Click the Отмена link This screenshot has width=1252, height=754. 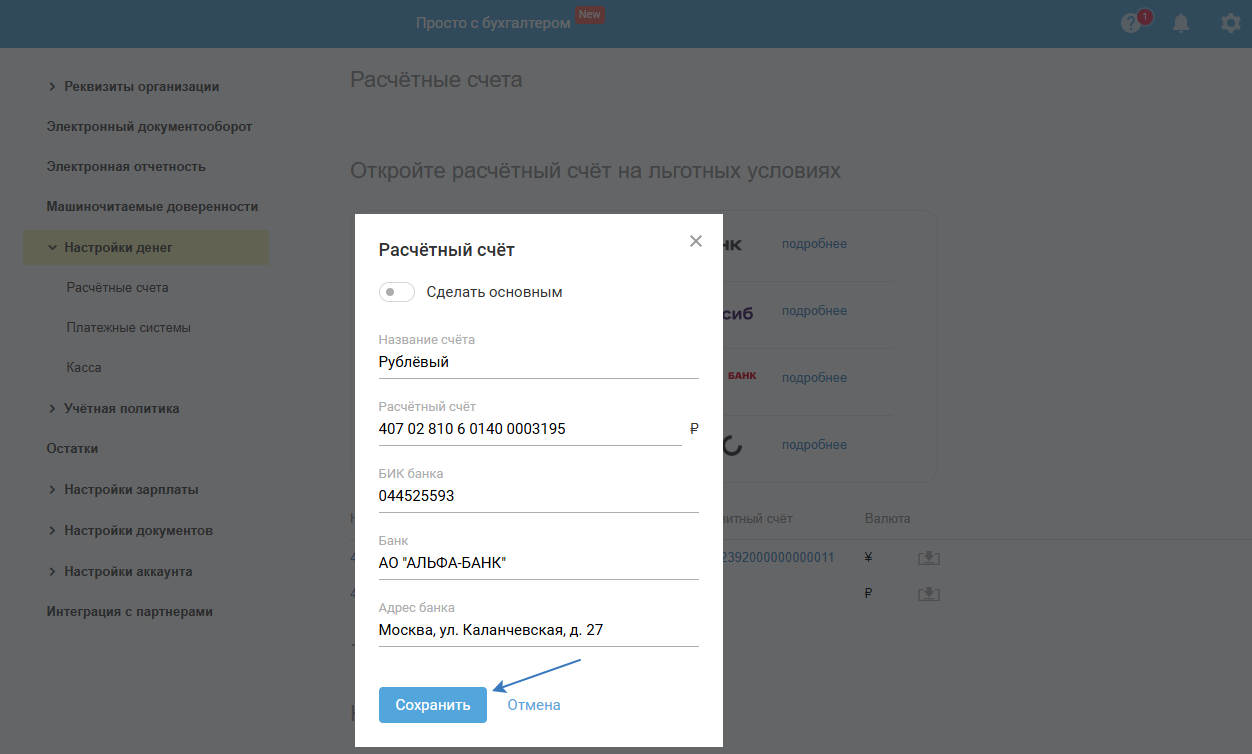pyautogui.click(x=534, y=705)
